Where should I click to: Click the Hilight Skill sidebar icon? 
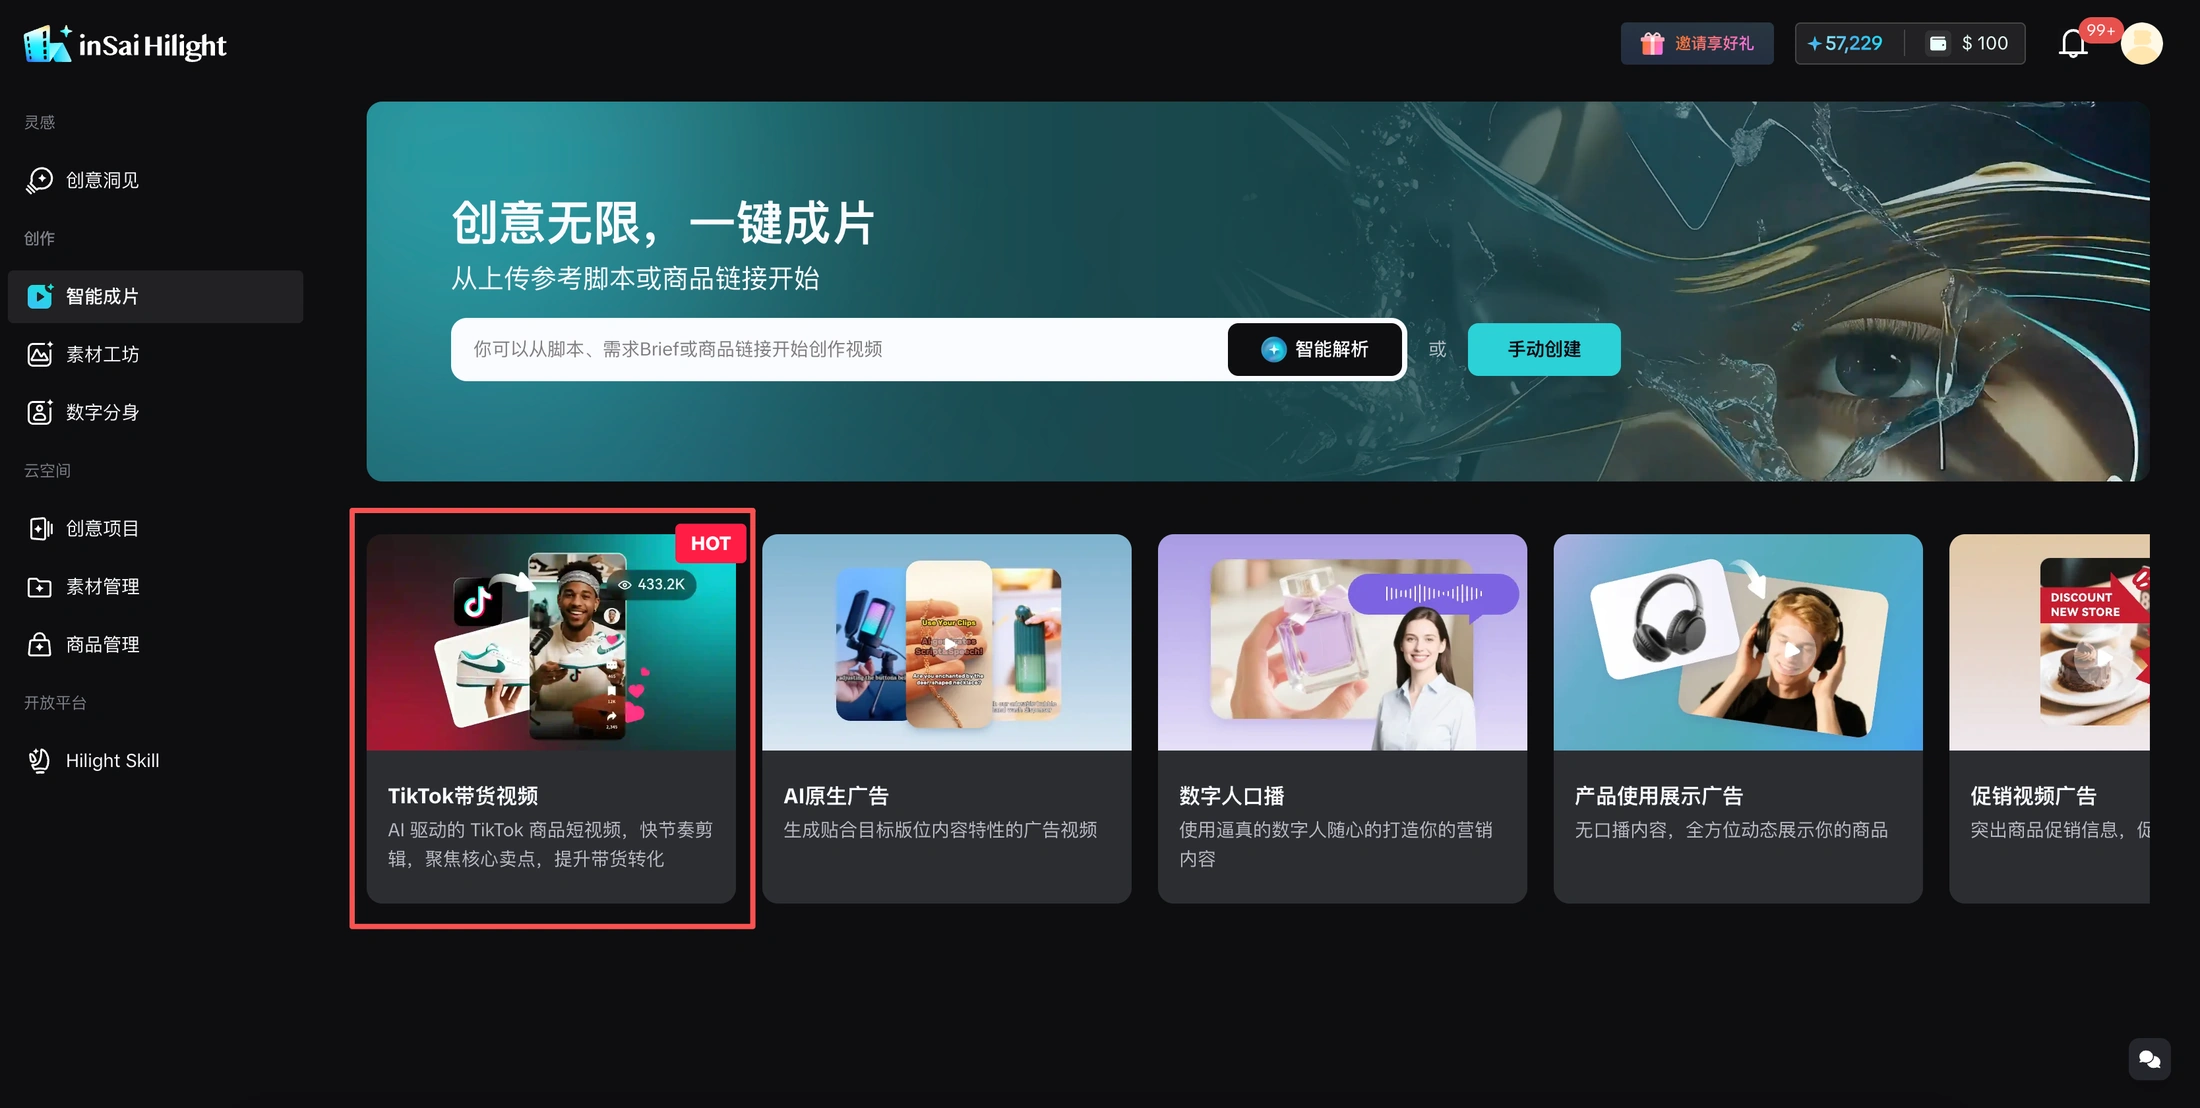(x=40, y=760)
